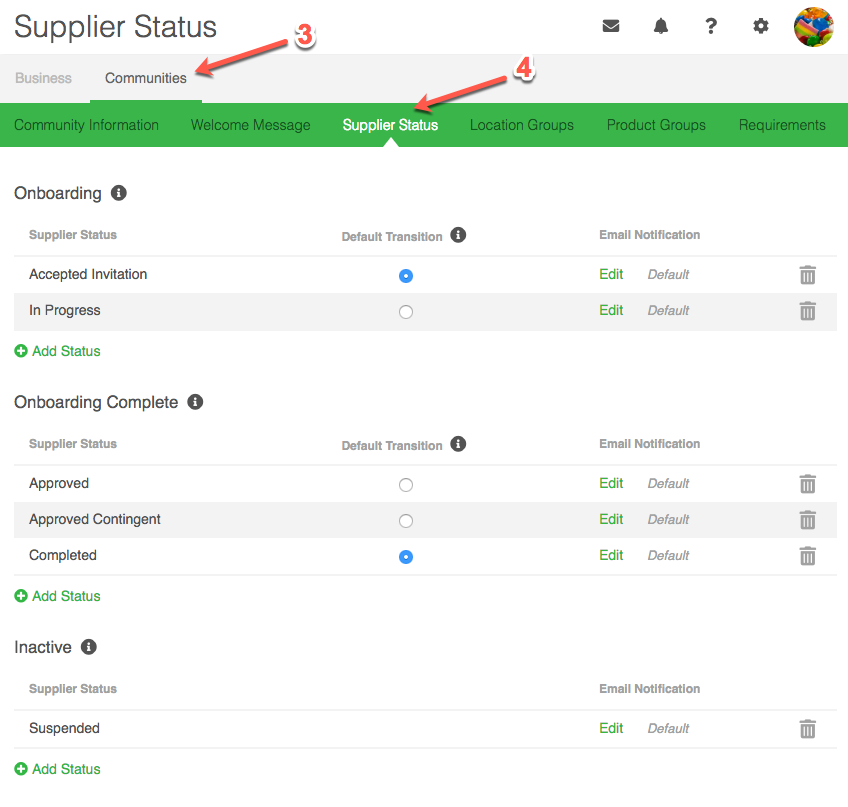
Task: Delete the Accepted Invitation status
Action: (807, 275)
